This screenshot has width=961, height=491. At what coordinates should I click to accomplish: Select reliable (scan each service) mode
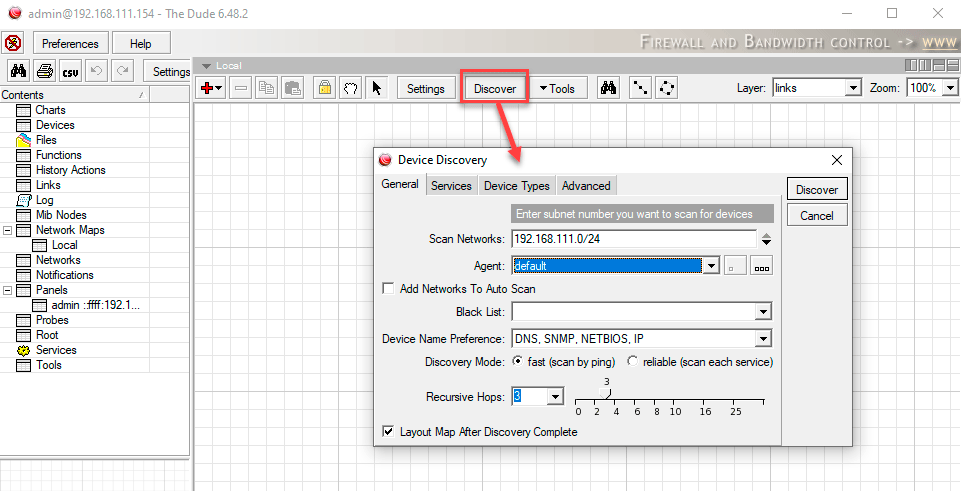pyautogui.click(x=633, y=361)
